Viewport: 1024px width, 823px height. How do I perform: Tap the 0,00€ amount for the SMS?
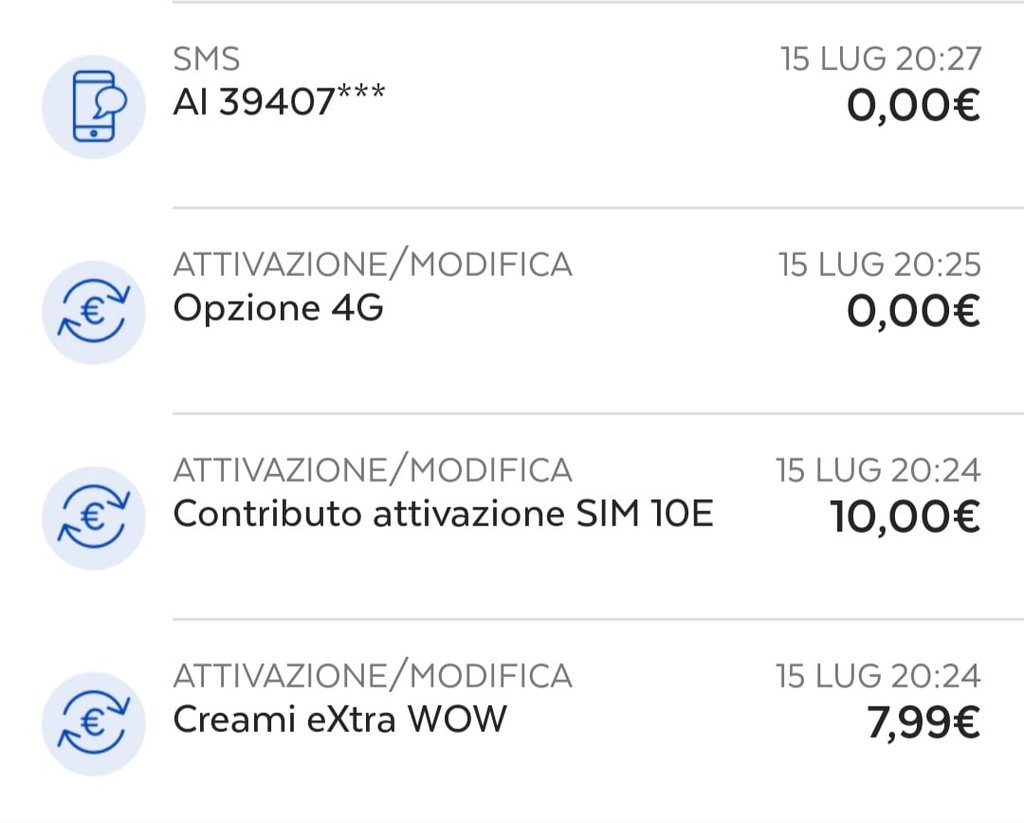click(914, 105)
